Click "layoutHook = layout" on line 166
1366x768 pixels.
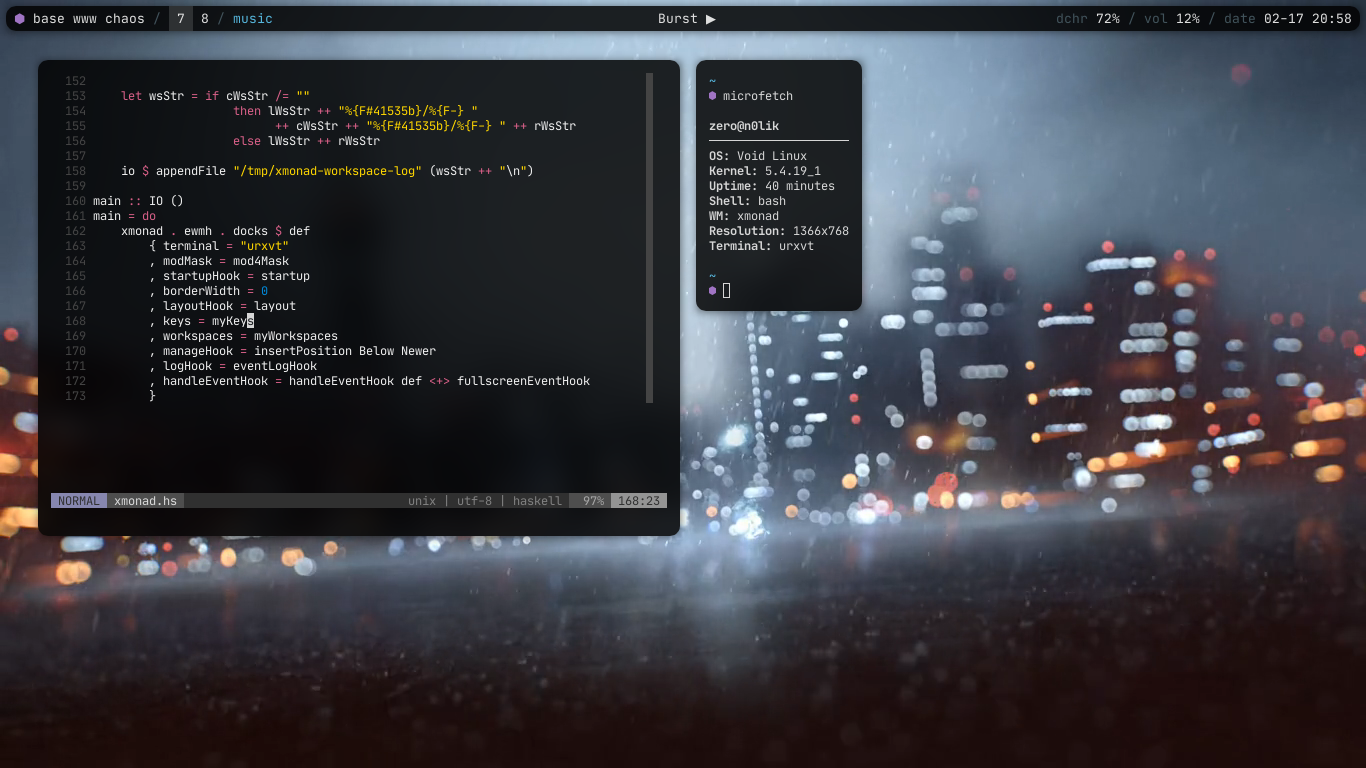pyautogui.click(x=229, y=306)
